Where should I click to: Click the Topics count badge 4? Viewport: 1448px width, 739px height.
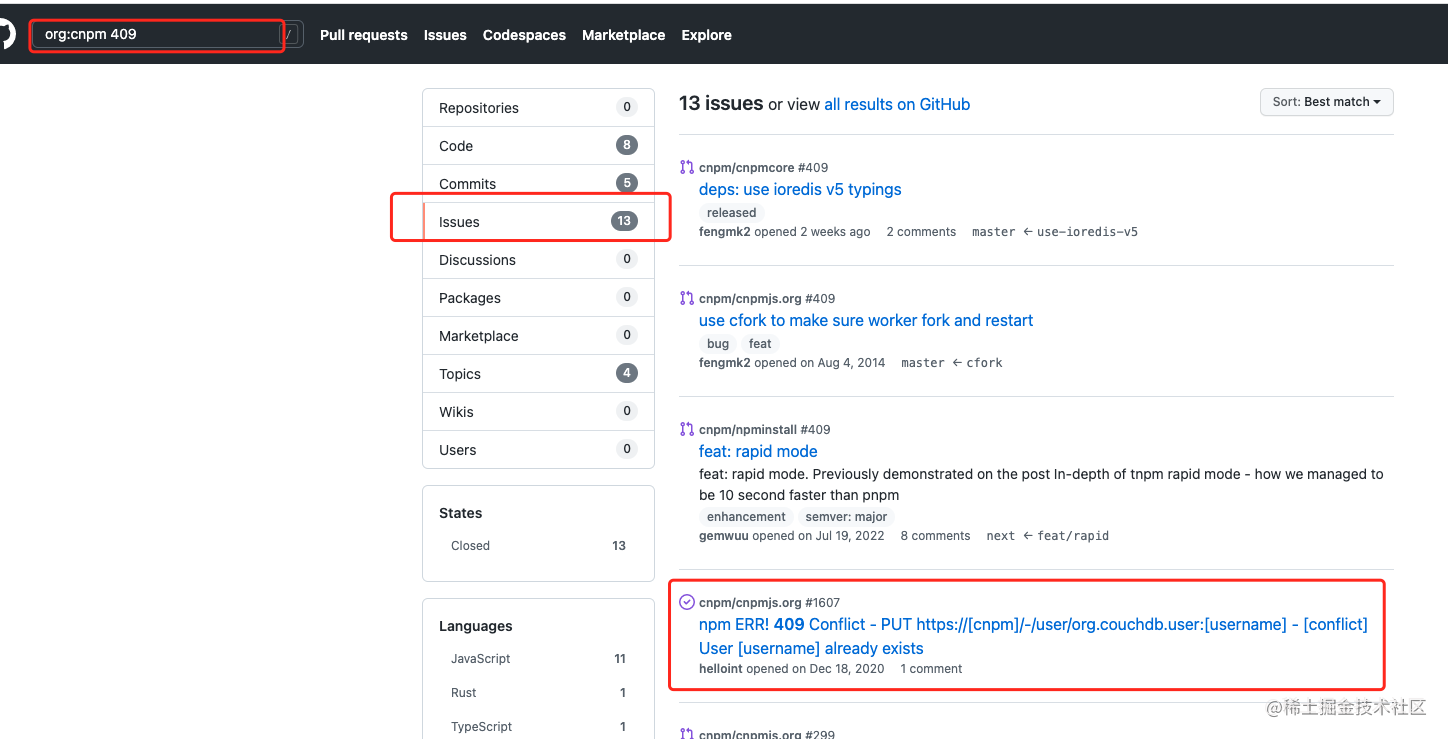pos(627,373)
